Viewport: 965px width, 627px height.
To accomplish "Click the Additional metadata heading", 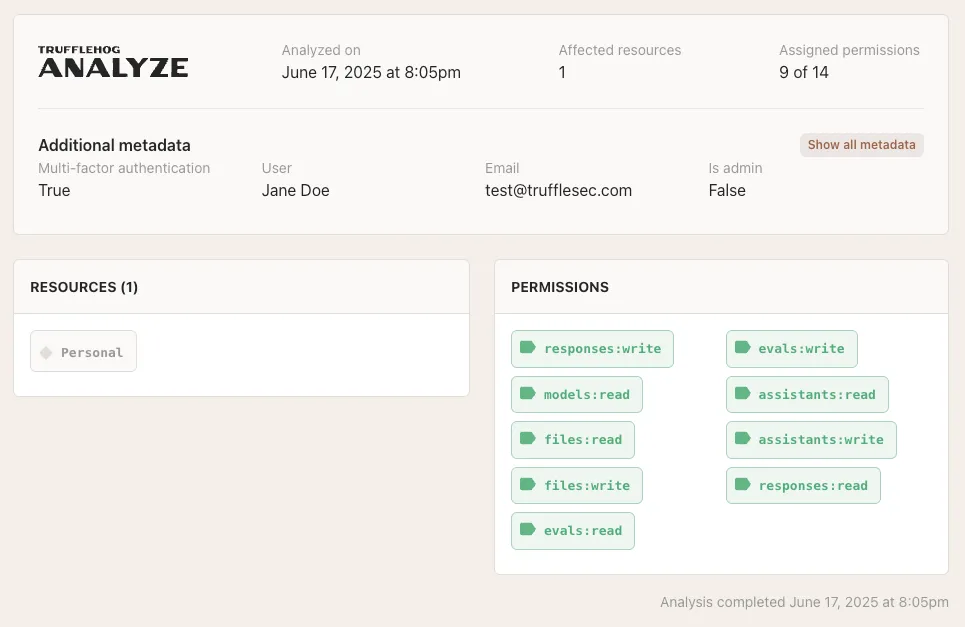I will point(114,145).
